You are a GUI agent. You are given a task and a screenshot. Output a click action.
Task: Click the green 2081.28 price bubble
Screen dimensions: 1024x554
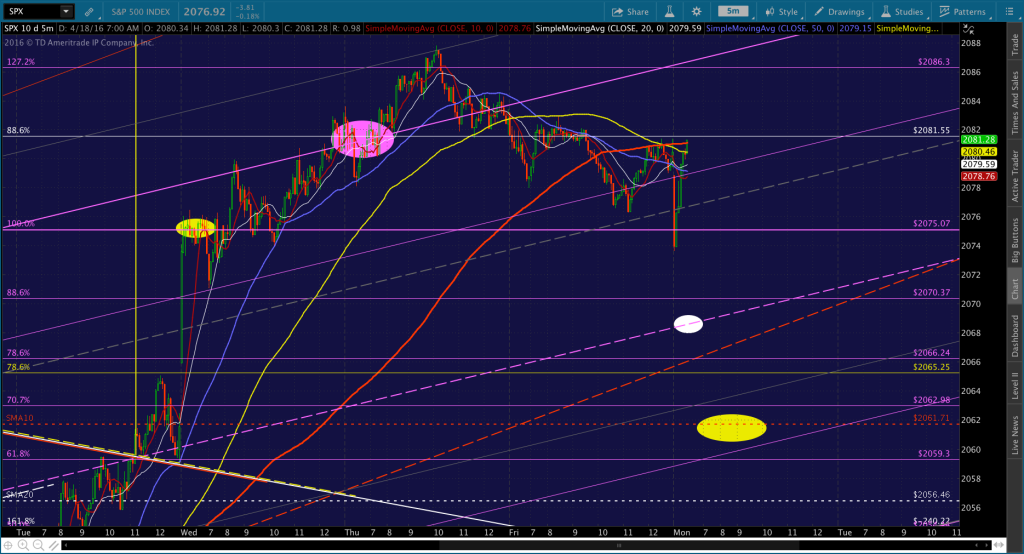point(978,140)
